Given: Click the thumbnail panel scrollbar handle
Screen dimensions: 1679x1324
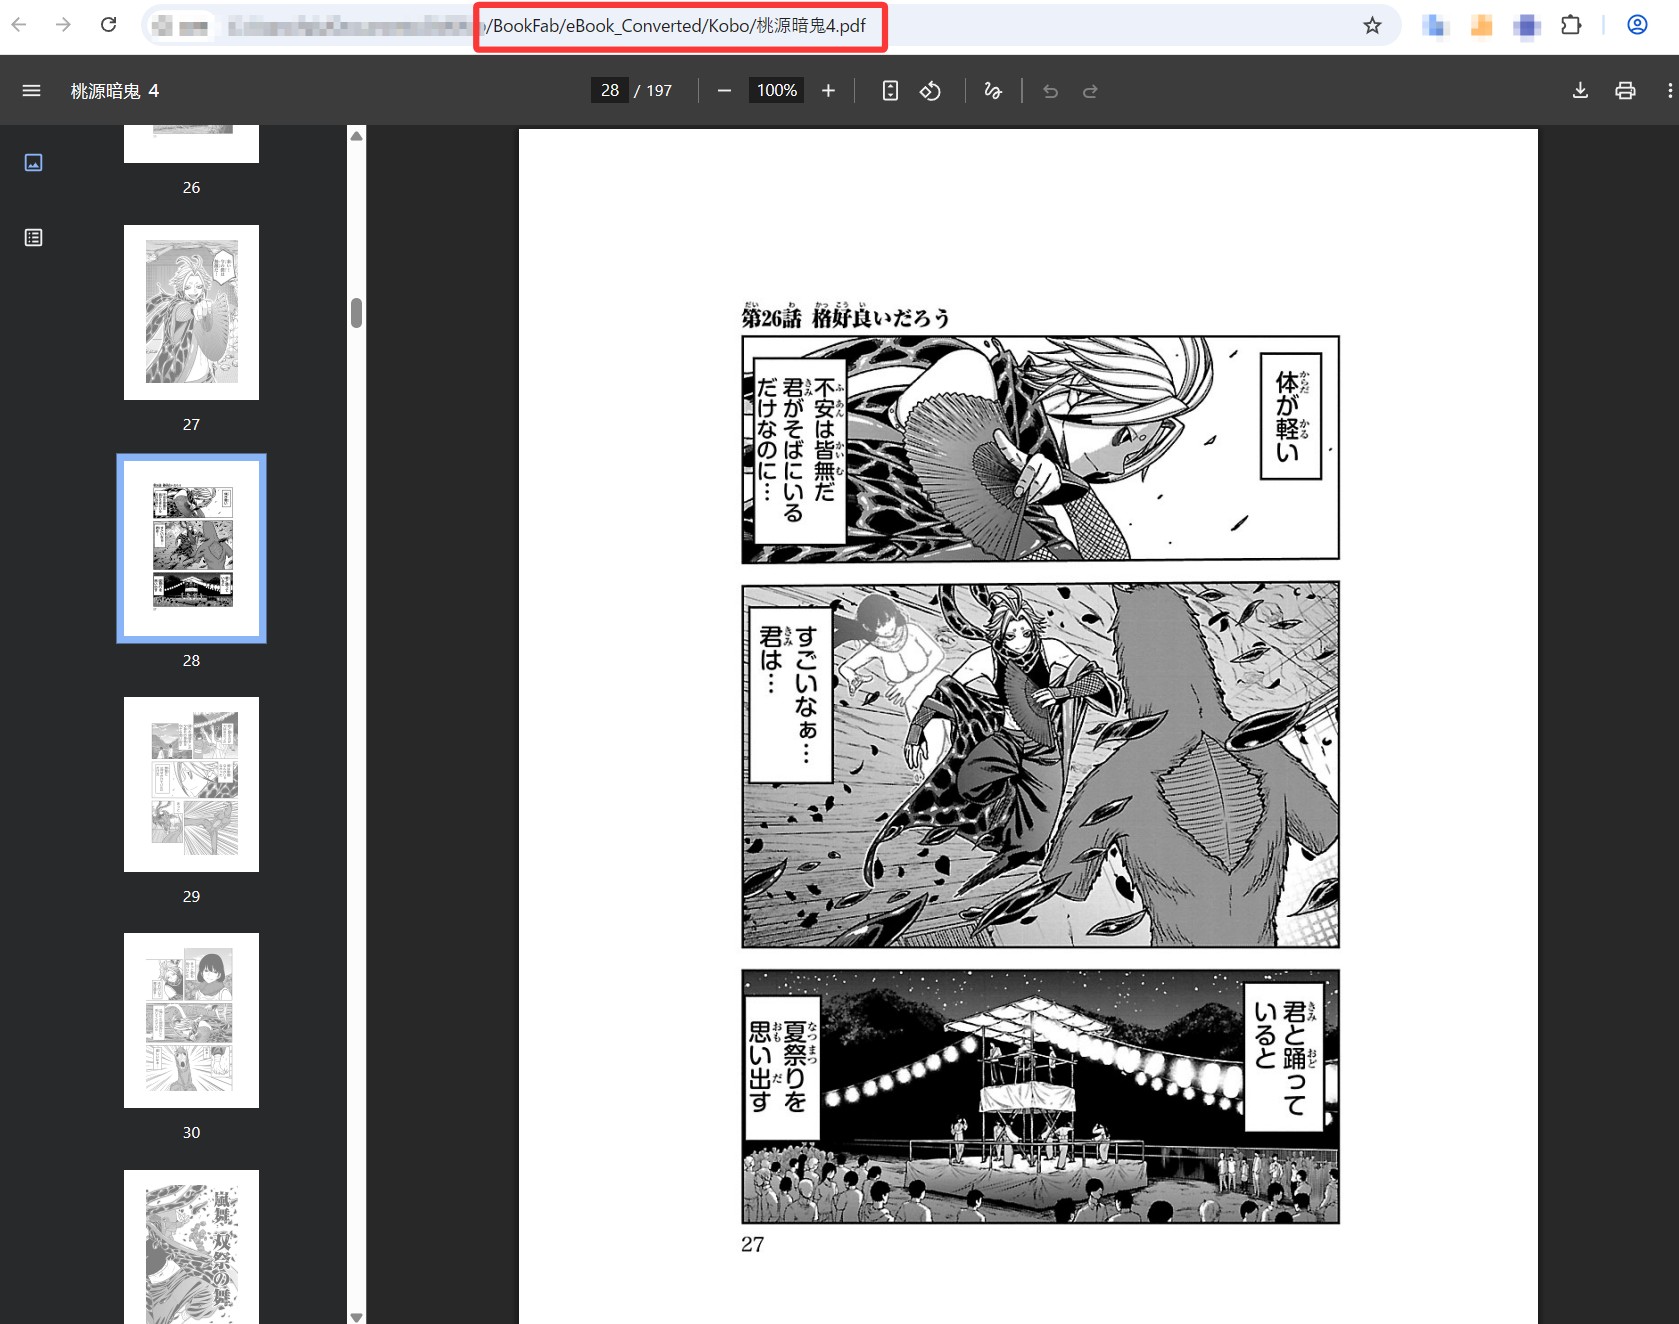Looking at the screenshot, I should click(356, 313).
